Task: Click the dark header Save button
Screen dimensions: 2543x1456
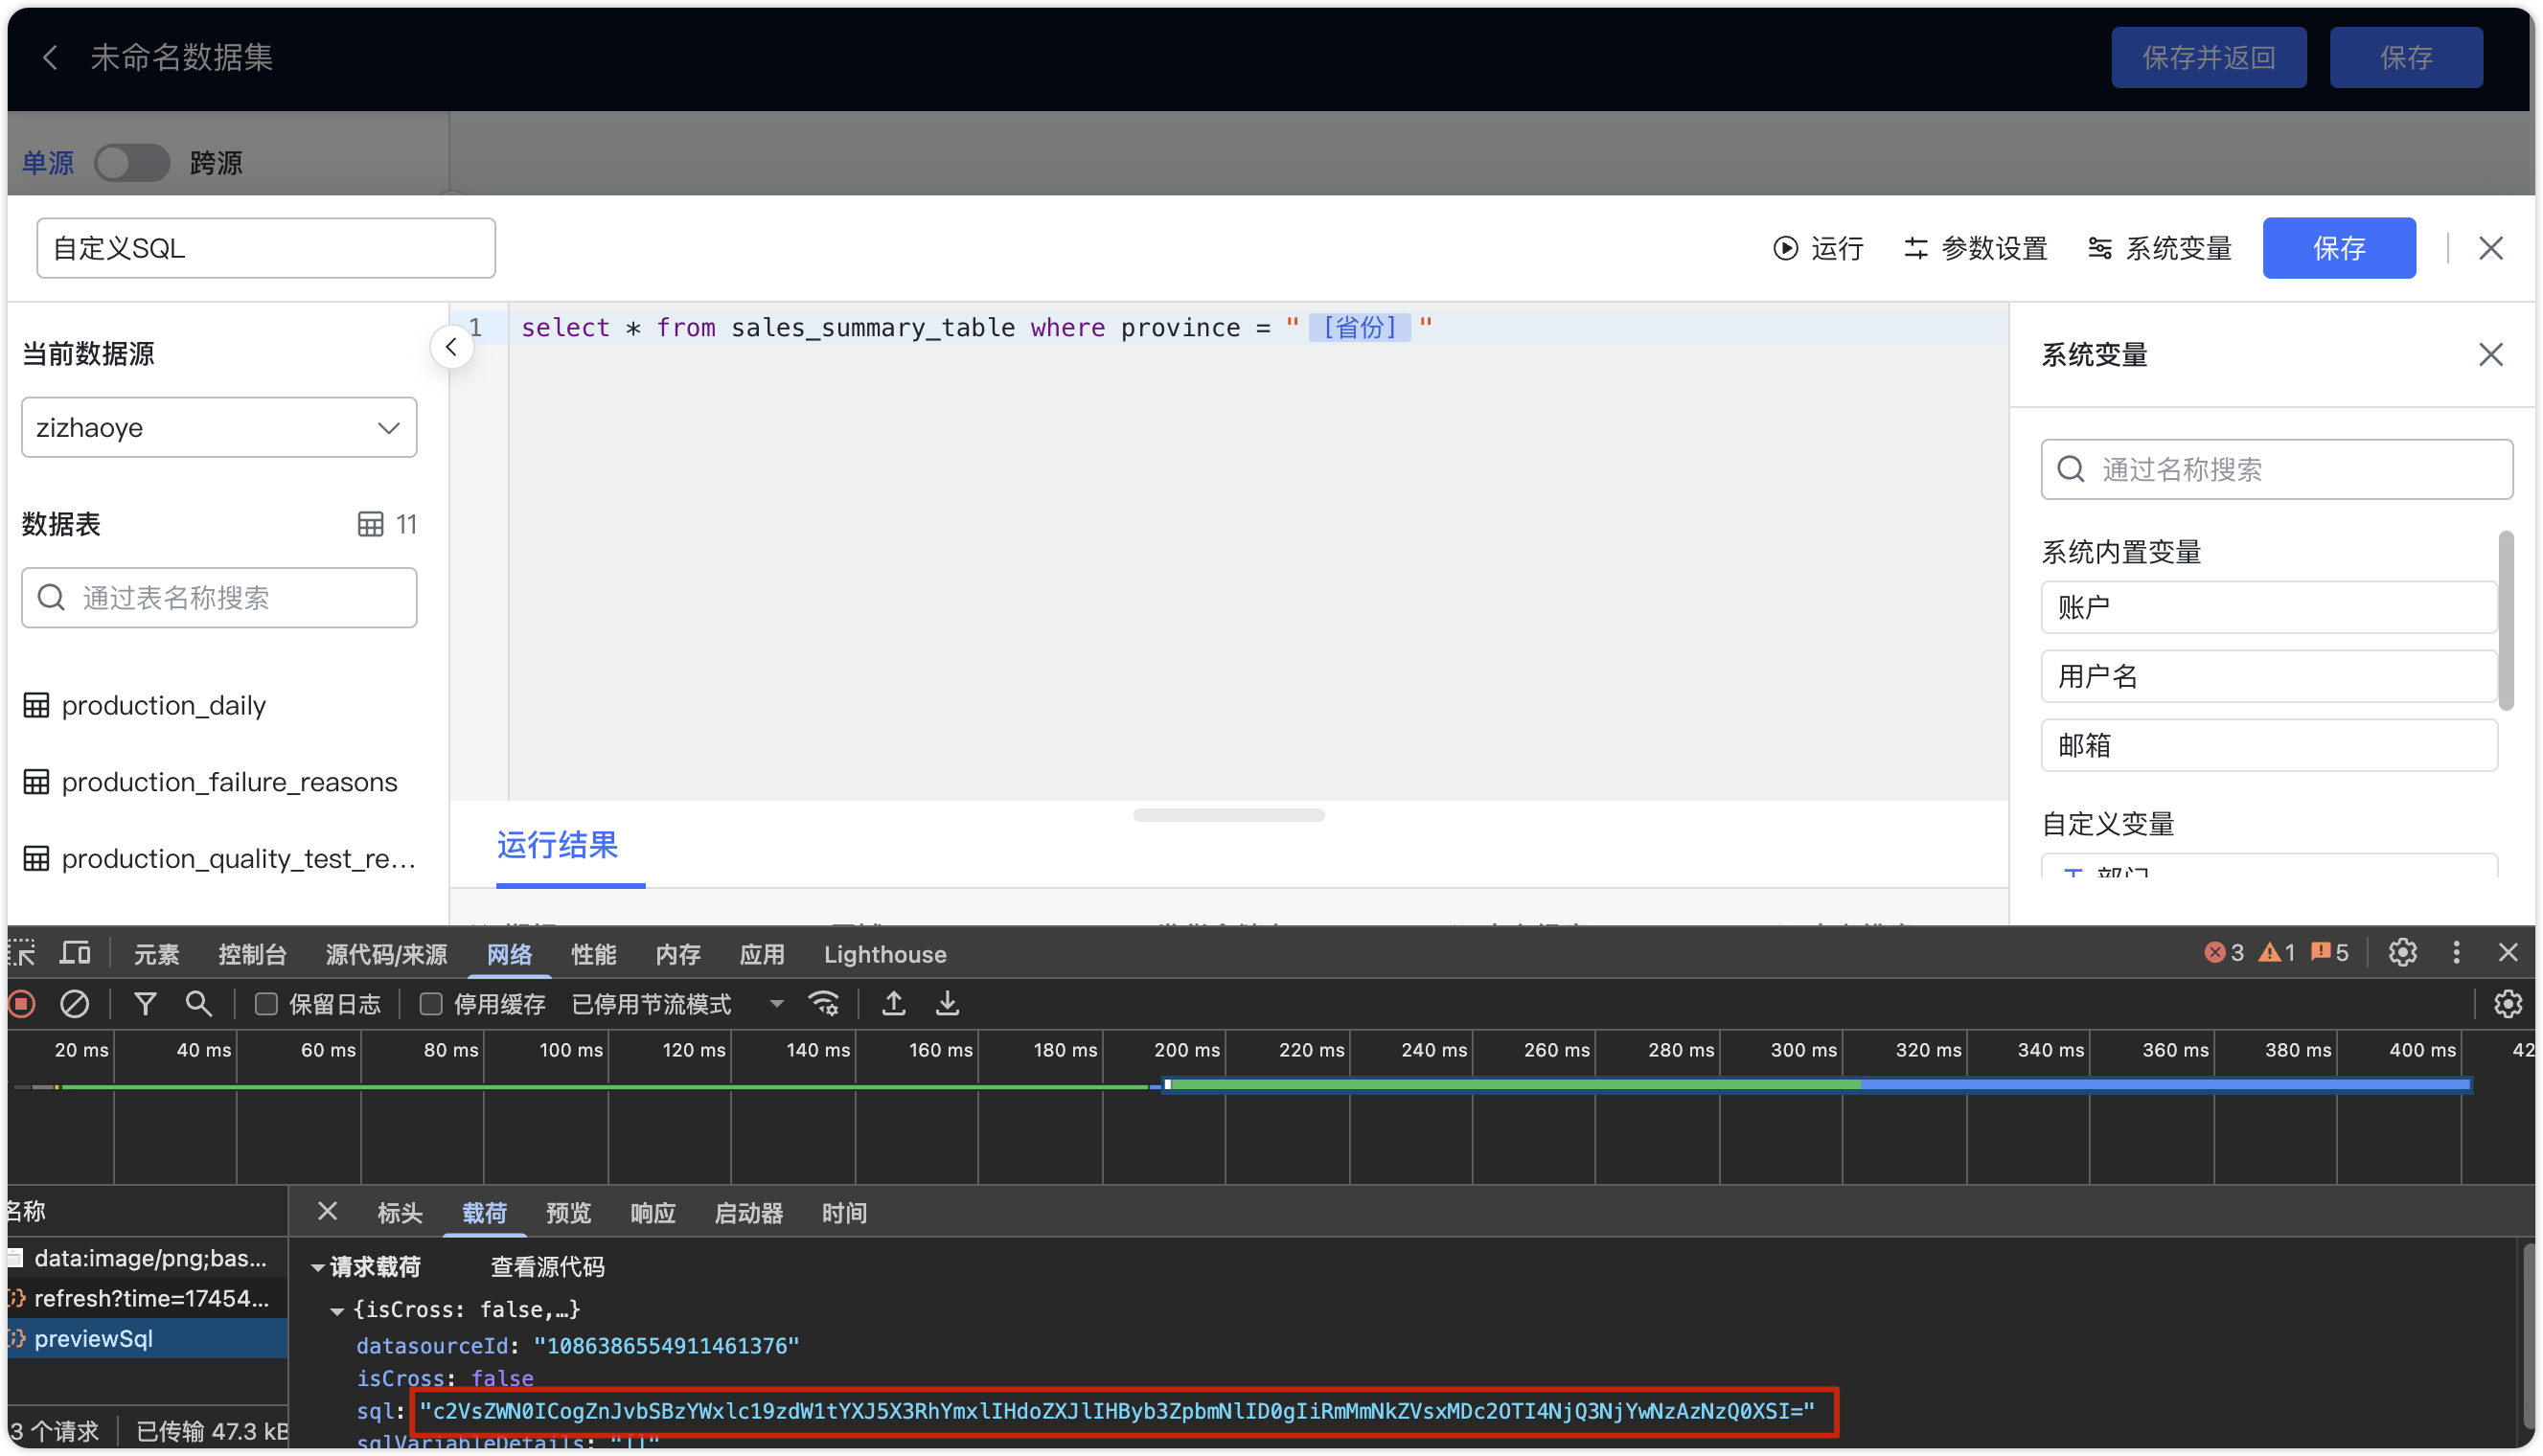Action: 2405,57
